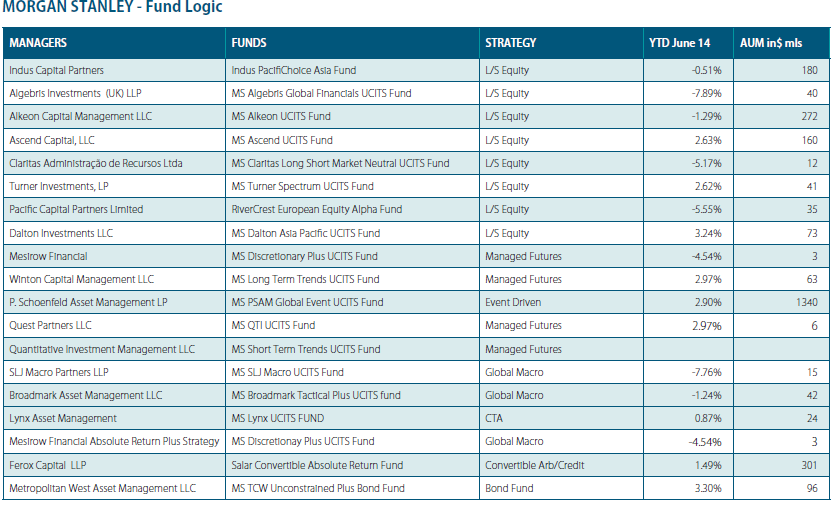
Task: Select the AUM in$ mls column header
Action: 770,43
